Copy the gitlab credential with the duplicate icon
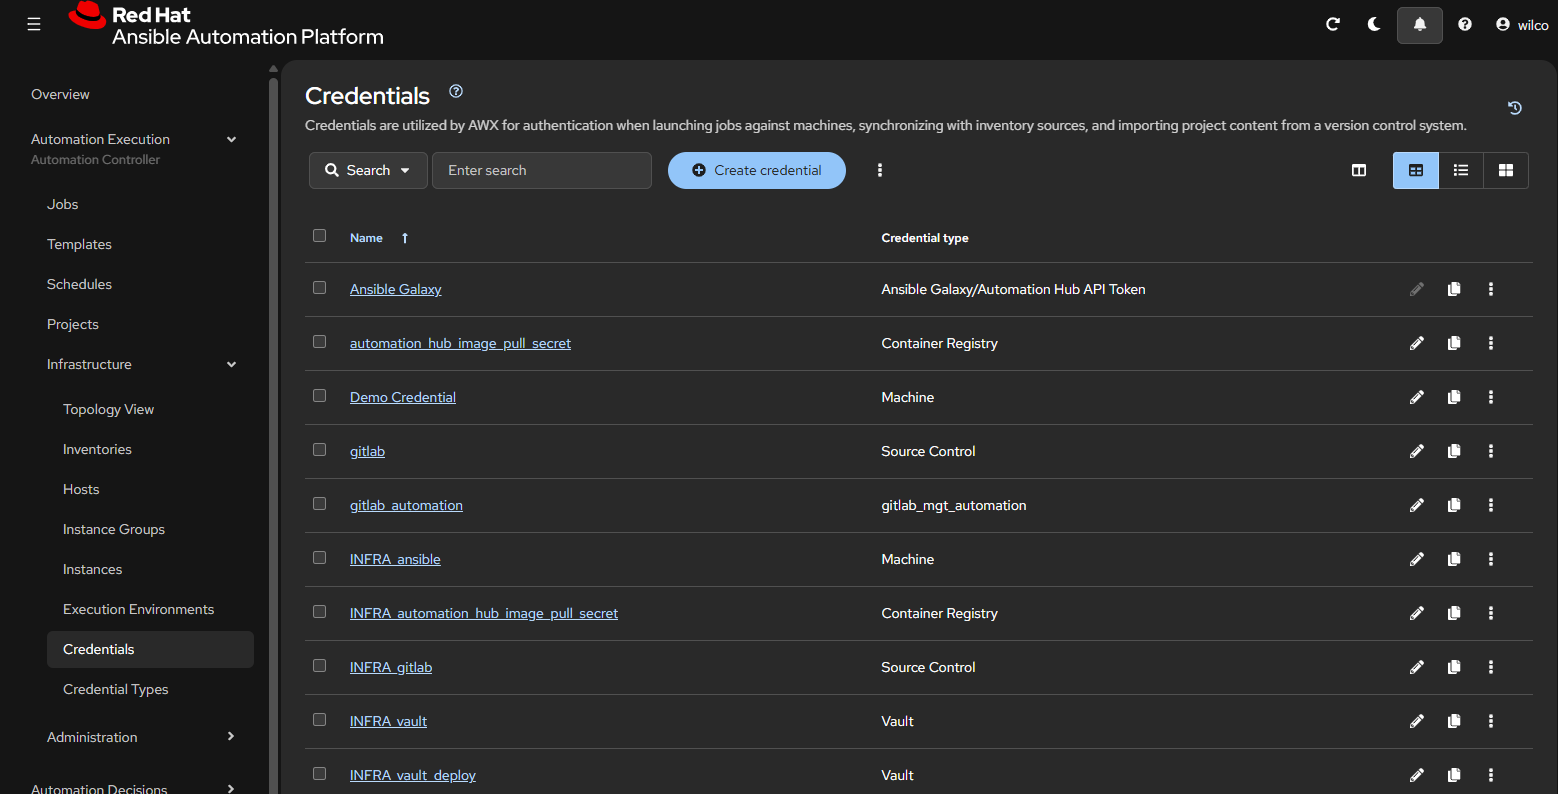Viewport: 1558px width, 794px height. click(x=1454, y=451)
